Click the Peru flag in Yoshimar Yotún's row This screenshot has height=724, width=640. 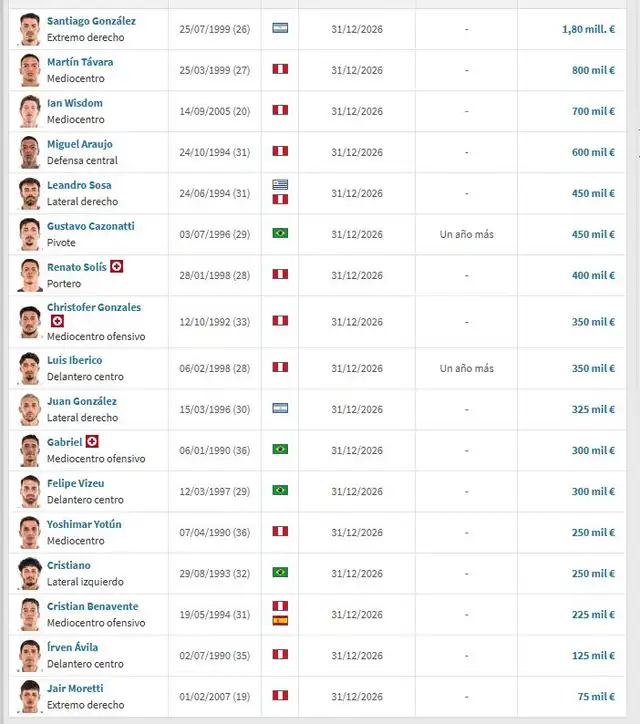click(x=280, y=531)
